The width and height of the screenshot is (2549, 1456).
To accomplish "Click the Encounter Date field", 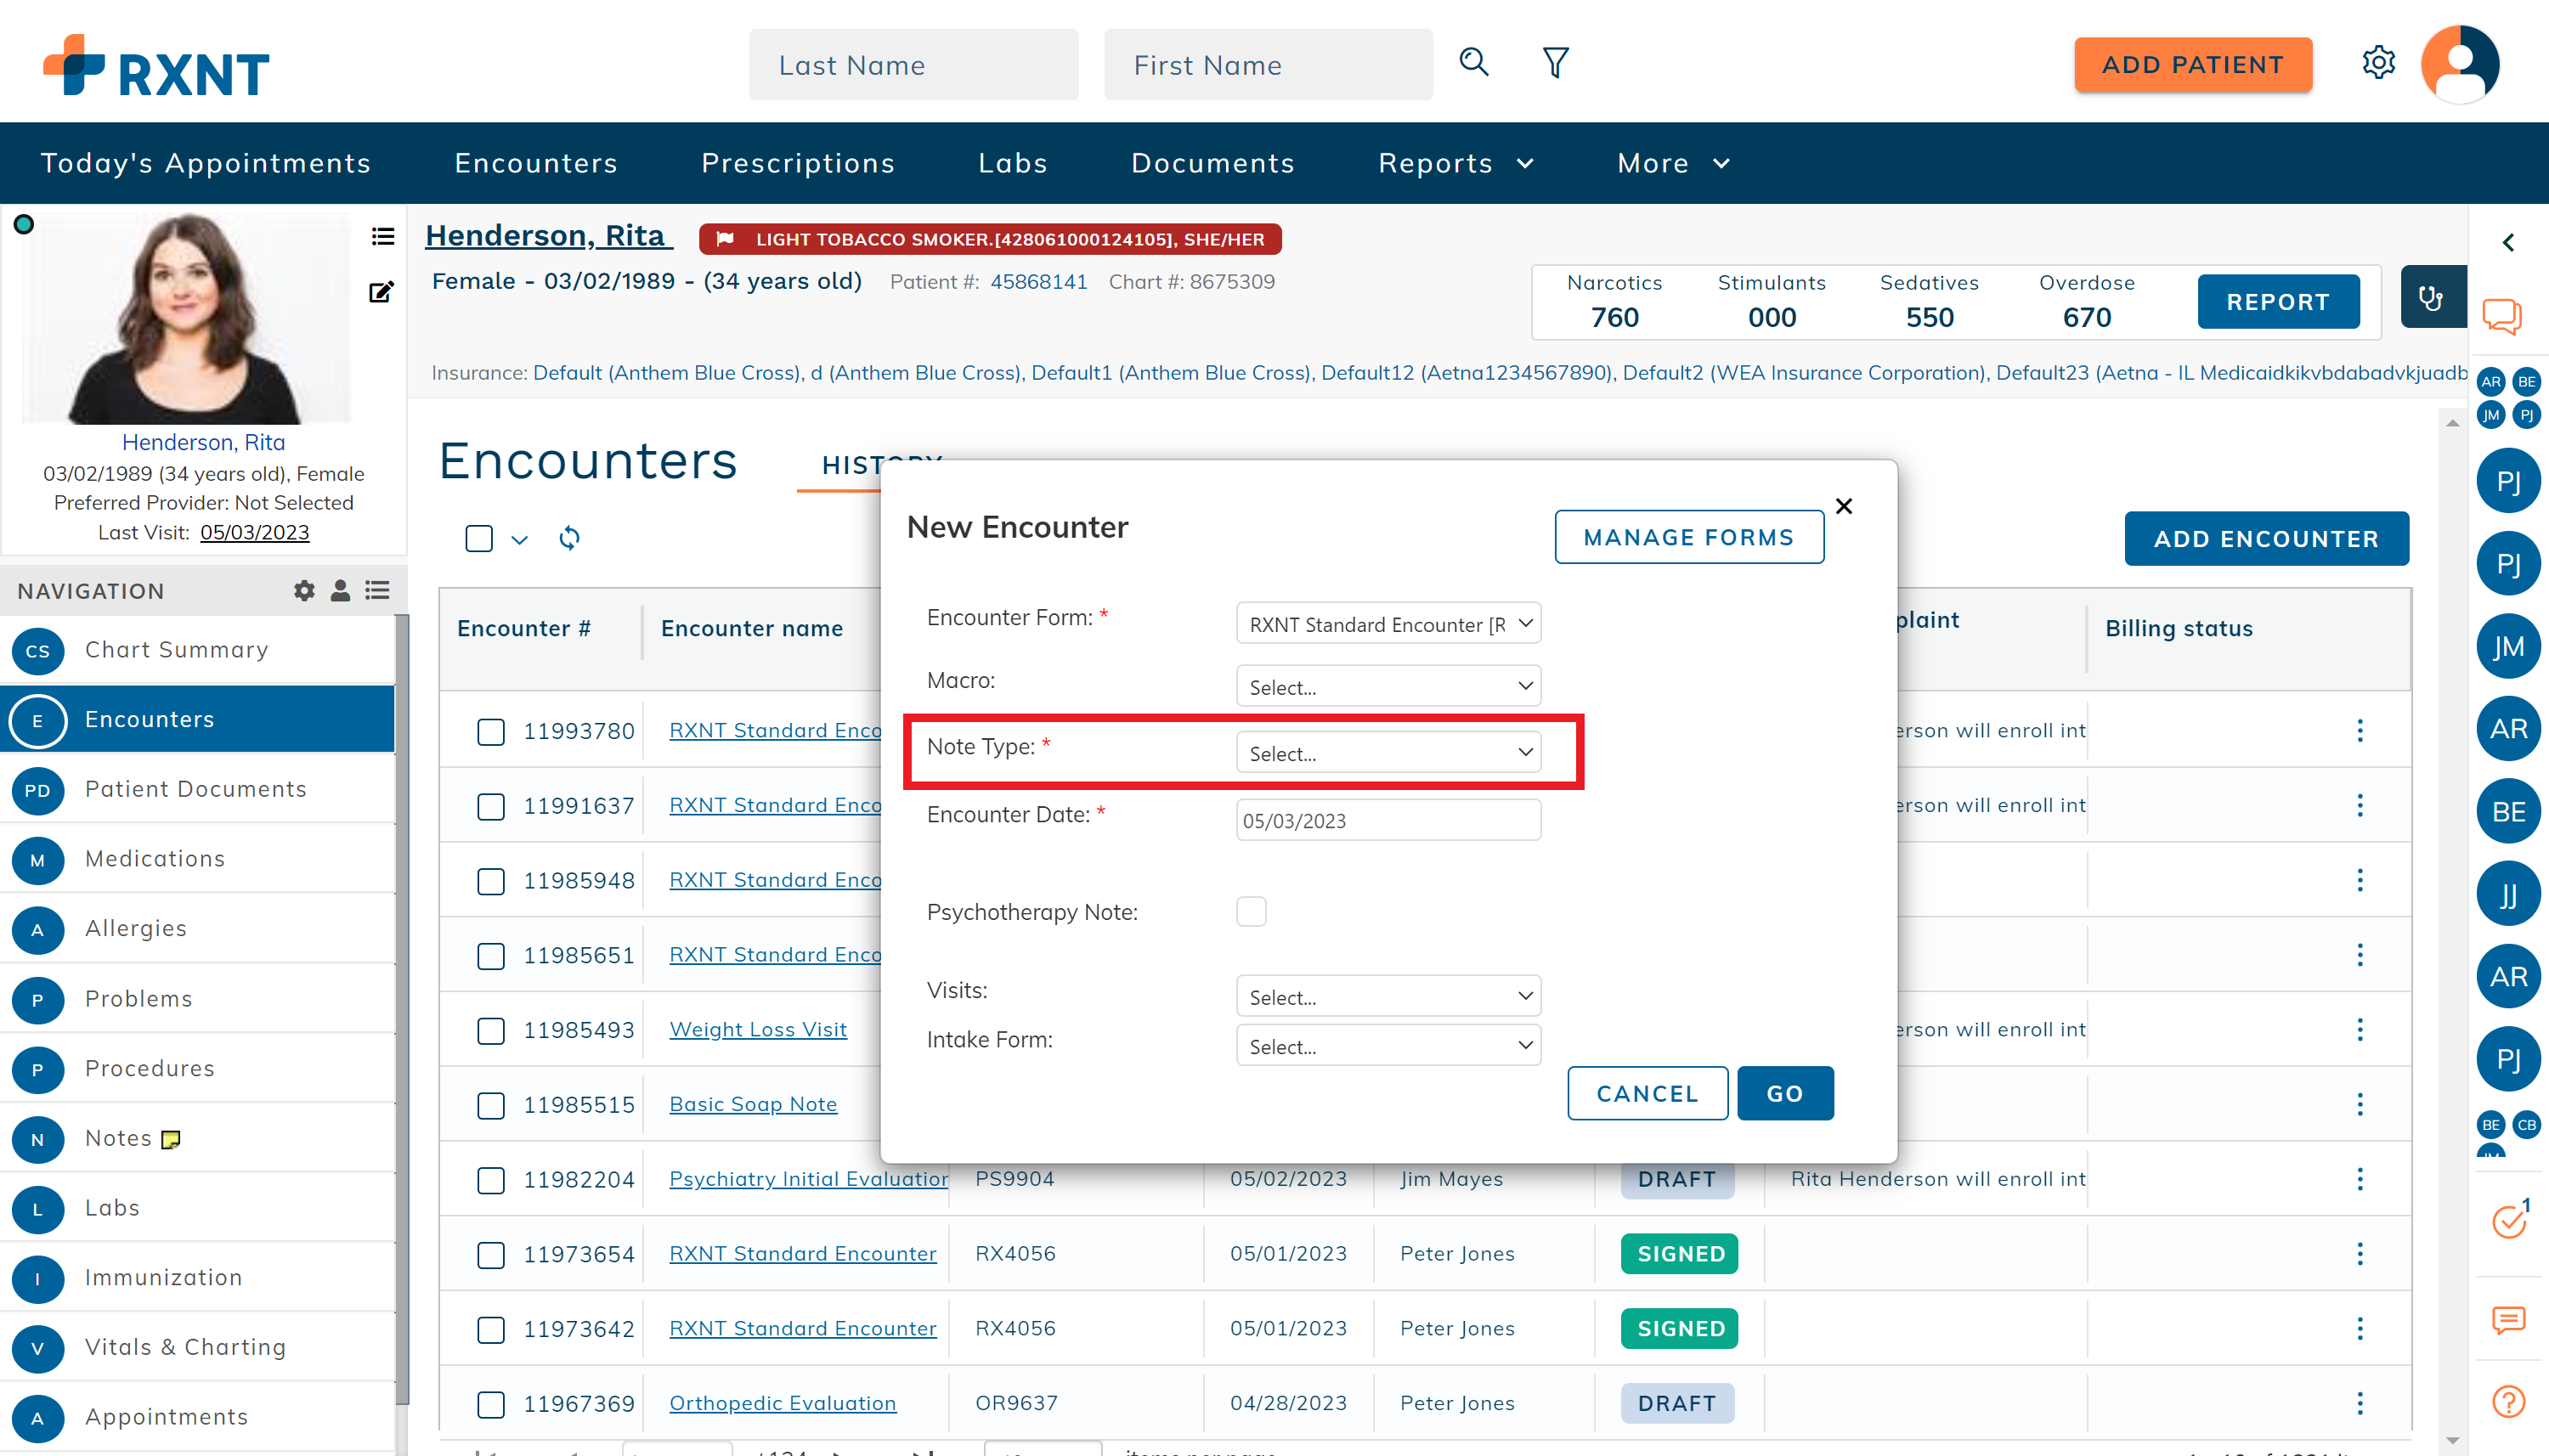I will click(x=1388, y=820).
